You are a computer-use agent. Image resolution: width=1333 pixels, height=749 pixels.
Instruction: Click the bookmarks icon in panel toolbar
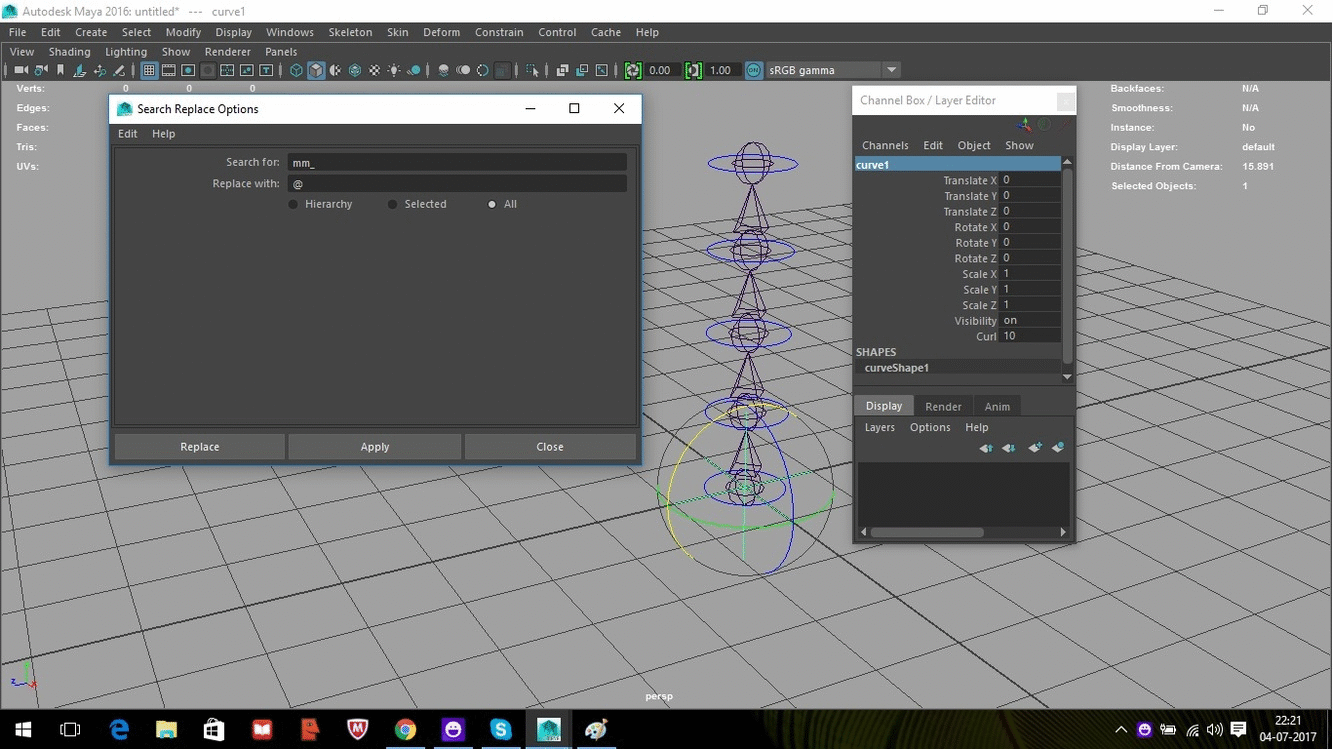(x=60, y=70)
